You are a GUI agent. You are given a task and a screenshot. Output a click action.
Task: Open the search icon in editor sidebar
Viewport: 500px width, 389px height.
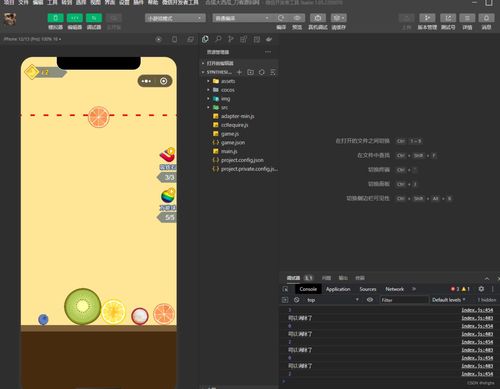point(218,39)
